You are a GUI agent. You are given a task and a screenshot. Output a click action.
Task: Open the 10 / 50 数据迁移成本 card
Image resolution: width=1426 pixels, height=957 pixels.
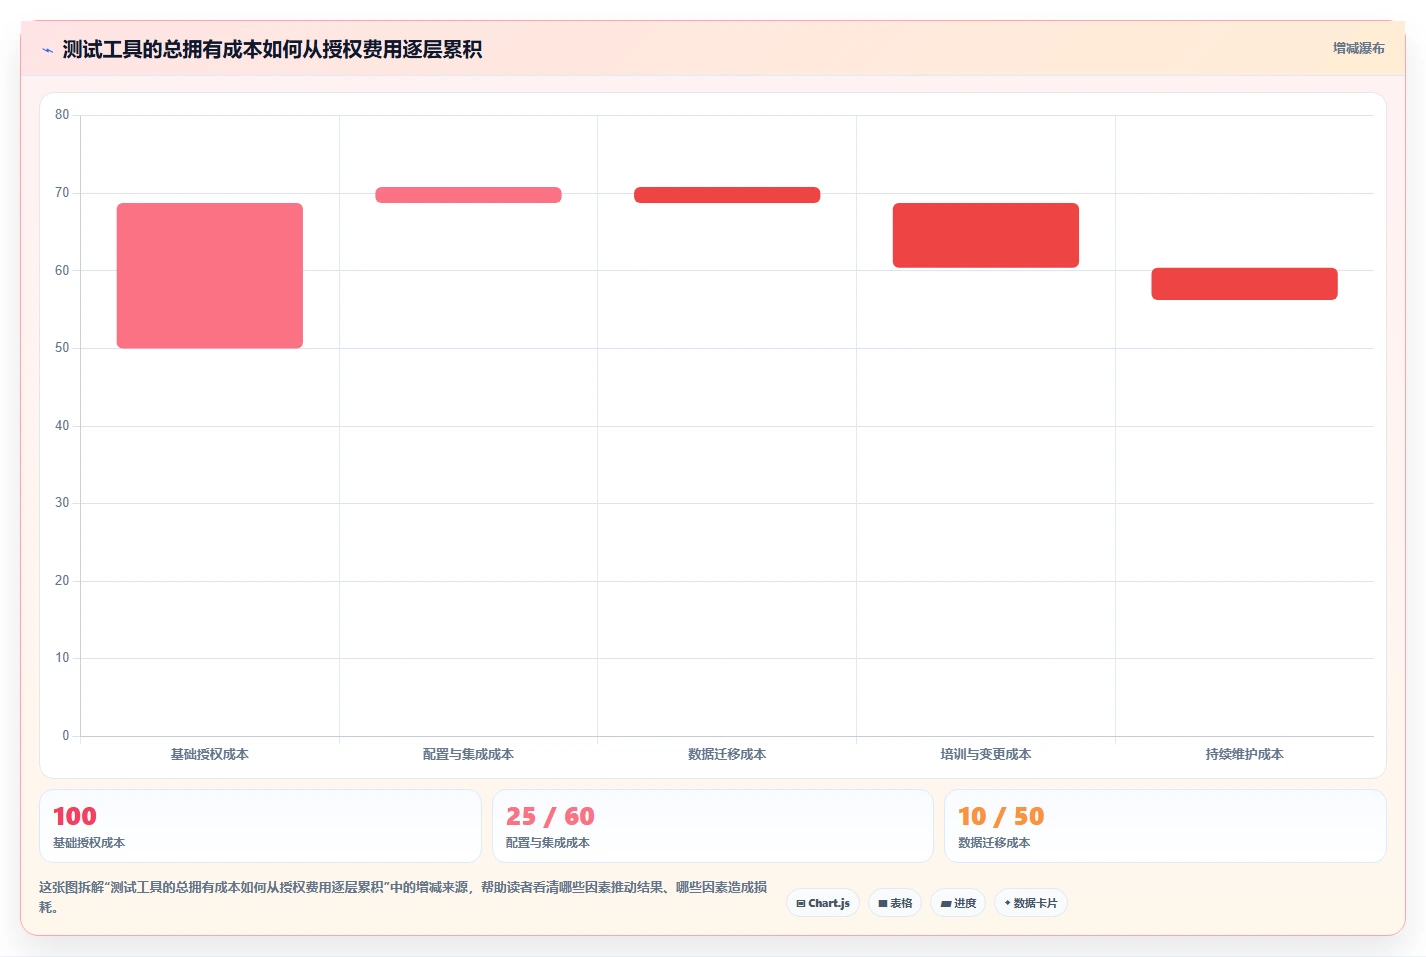pyautogui.click(x=1165, y=826)
